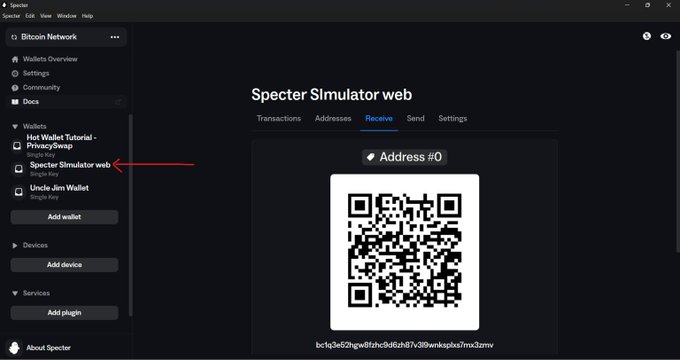The image size is (680, 360).
Task: Collapse the Wallets section triangle
Action: 15,127
